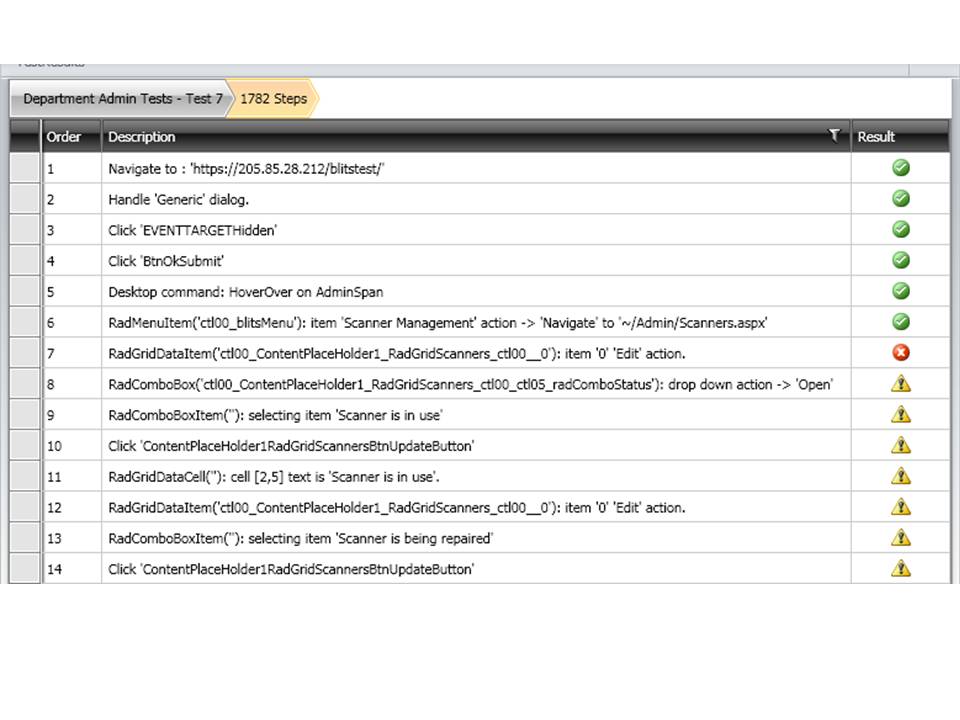The height and width of the screenshot is (720, 960).
Task: Click the step 7 RadGridDataItem 'Edit' action description
Action: [x=397, y=354]
